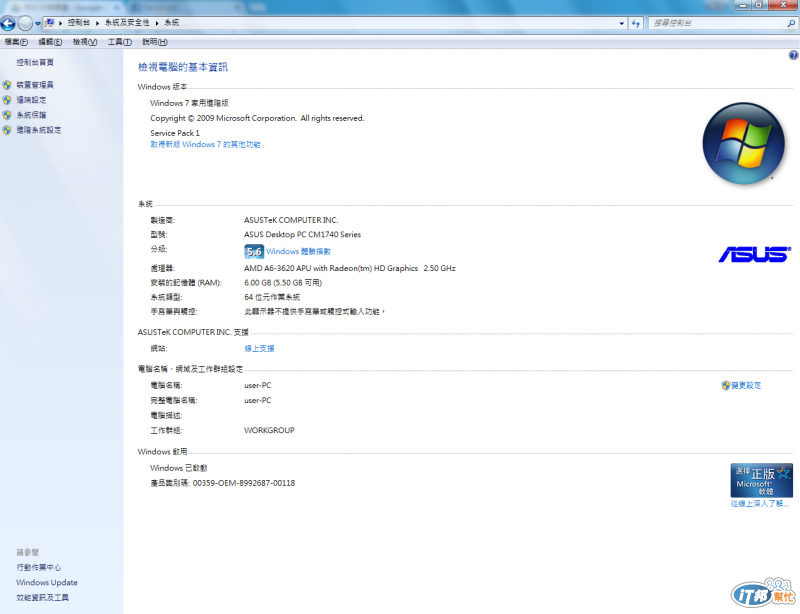800x614 pixels.
Task: Click 變更設定 link
Action: coord(746,385)
